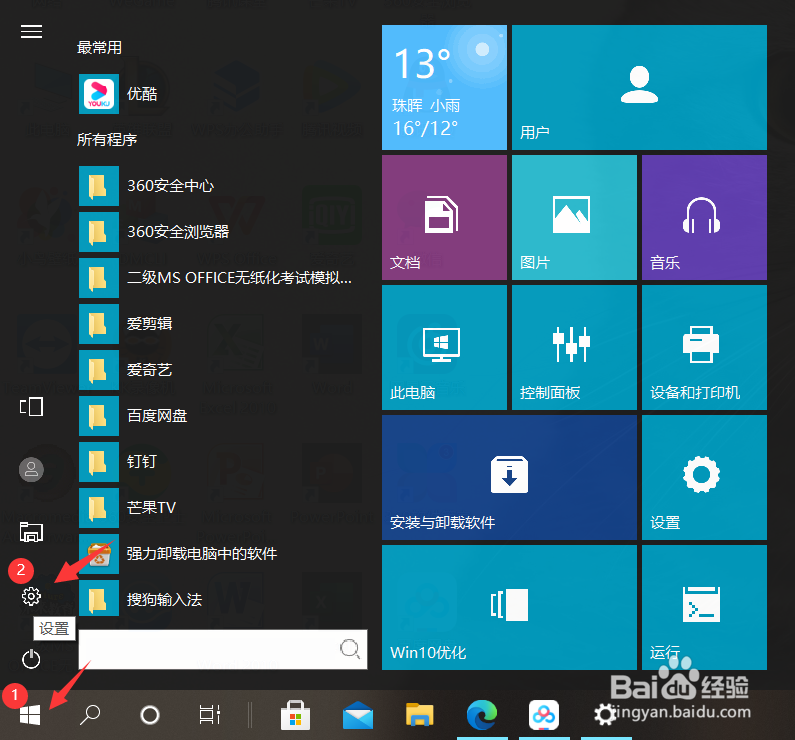Screen dimensions: 795x740
Task: Open the 图片 pictures tile
Action: 574,217
